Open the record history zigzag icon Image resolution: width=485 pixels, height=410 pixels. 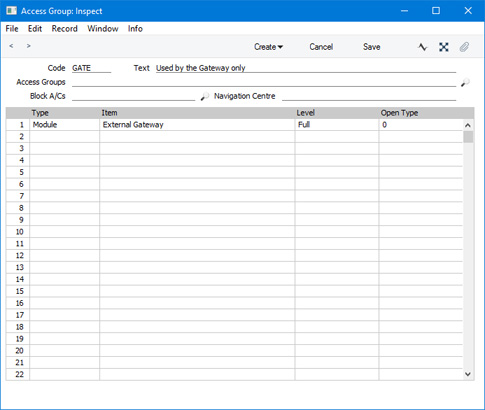pyautogui.click(x=423, y=47)
